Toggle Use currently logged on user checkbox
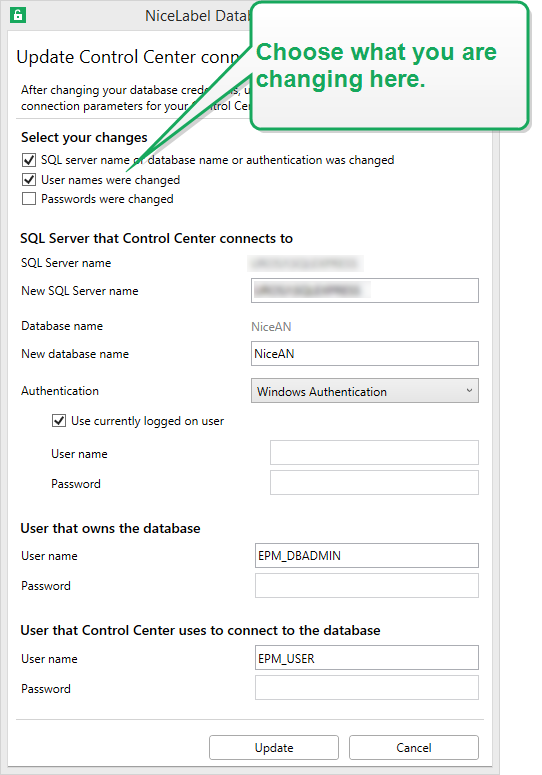The width and height of the screenshot is (542, 775). [x=59, y=421]
